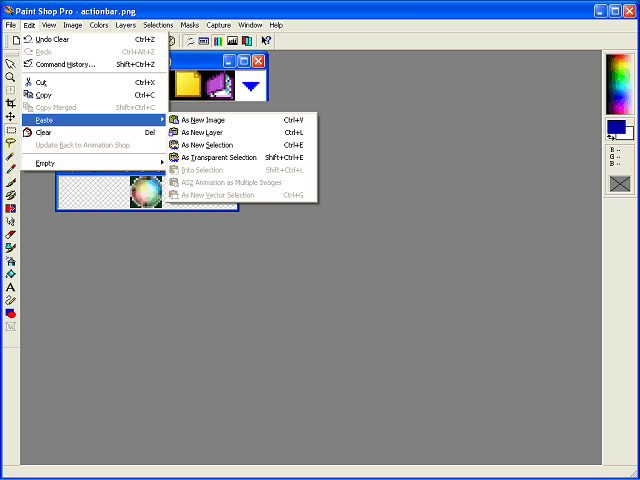
Task: Select the Freehand lasso tool
Action: click(11, 143)
